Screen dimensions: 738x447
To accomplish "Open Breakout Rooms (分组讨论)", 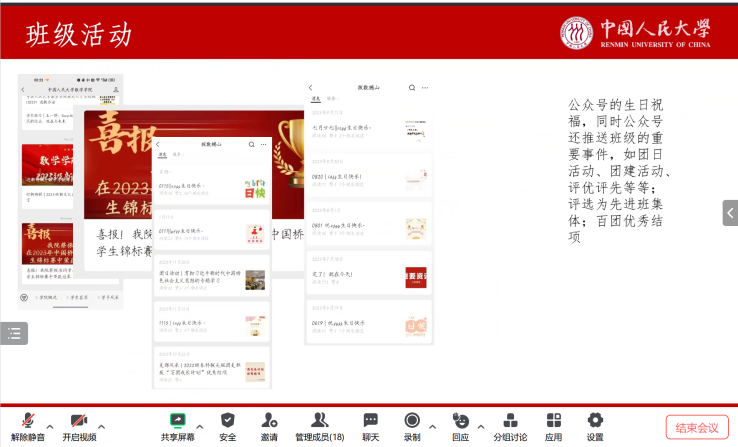I will coord(510,421).
